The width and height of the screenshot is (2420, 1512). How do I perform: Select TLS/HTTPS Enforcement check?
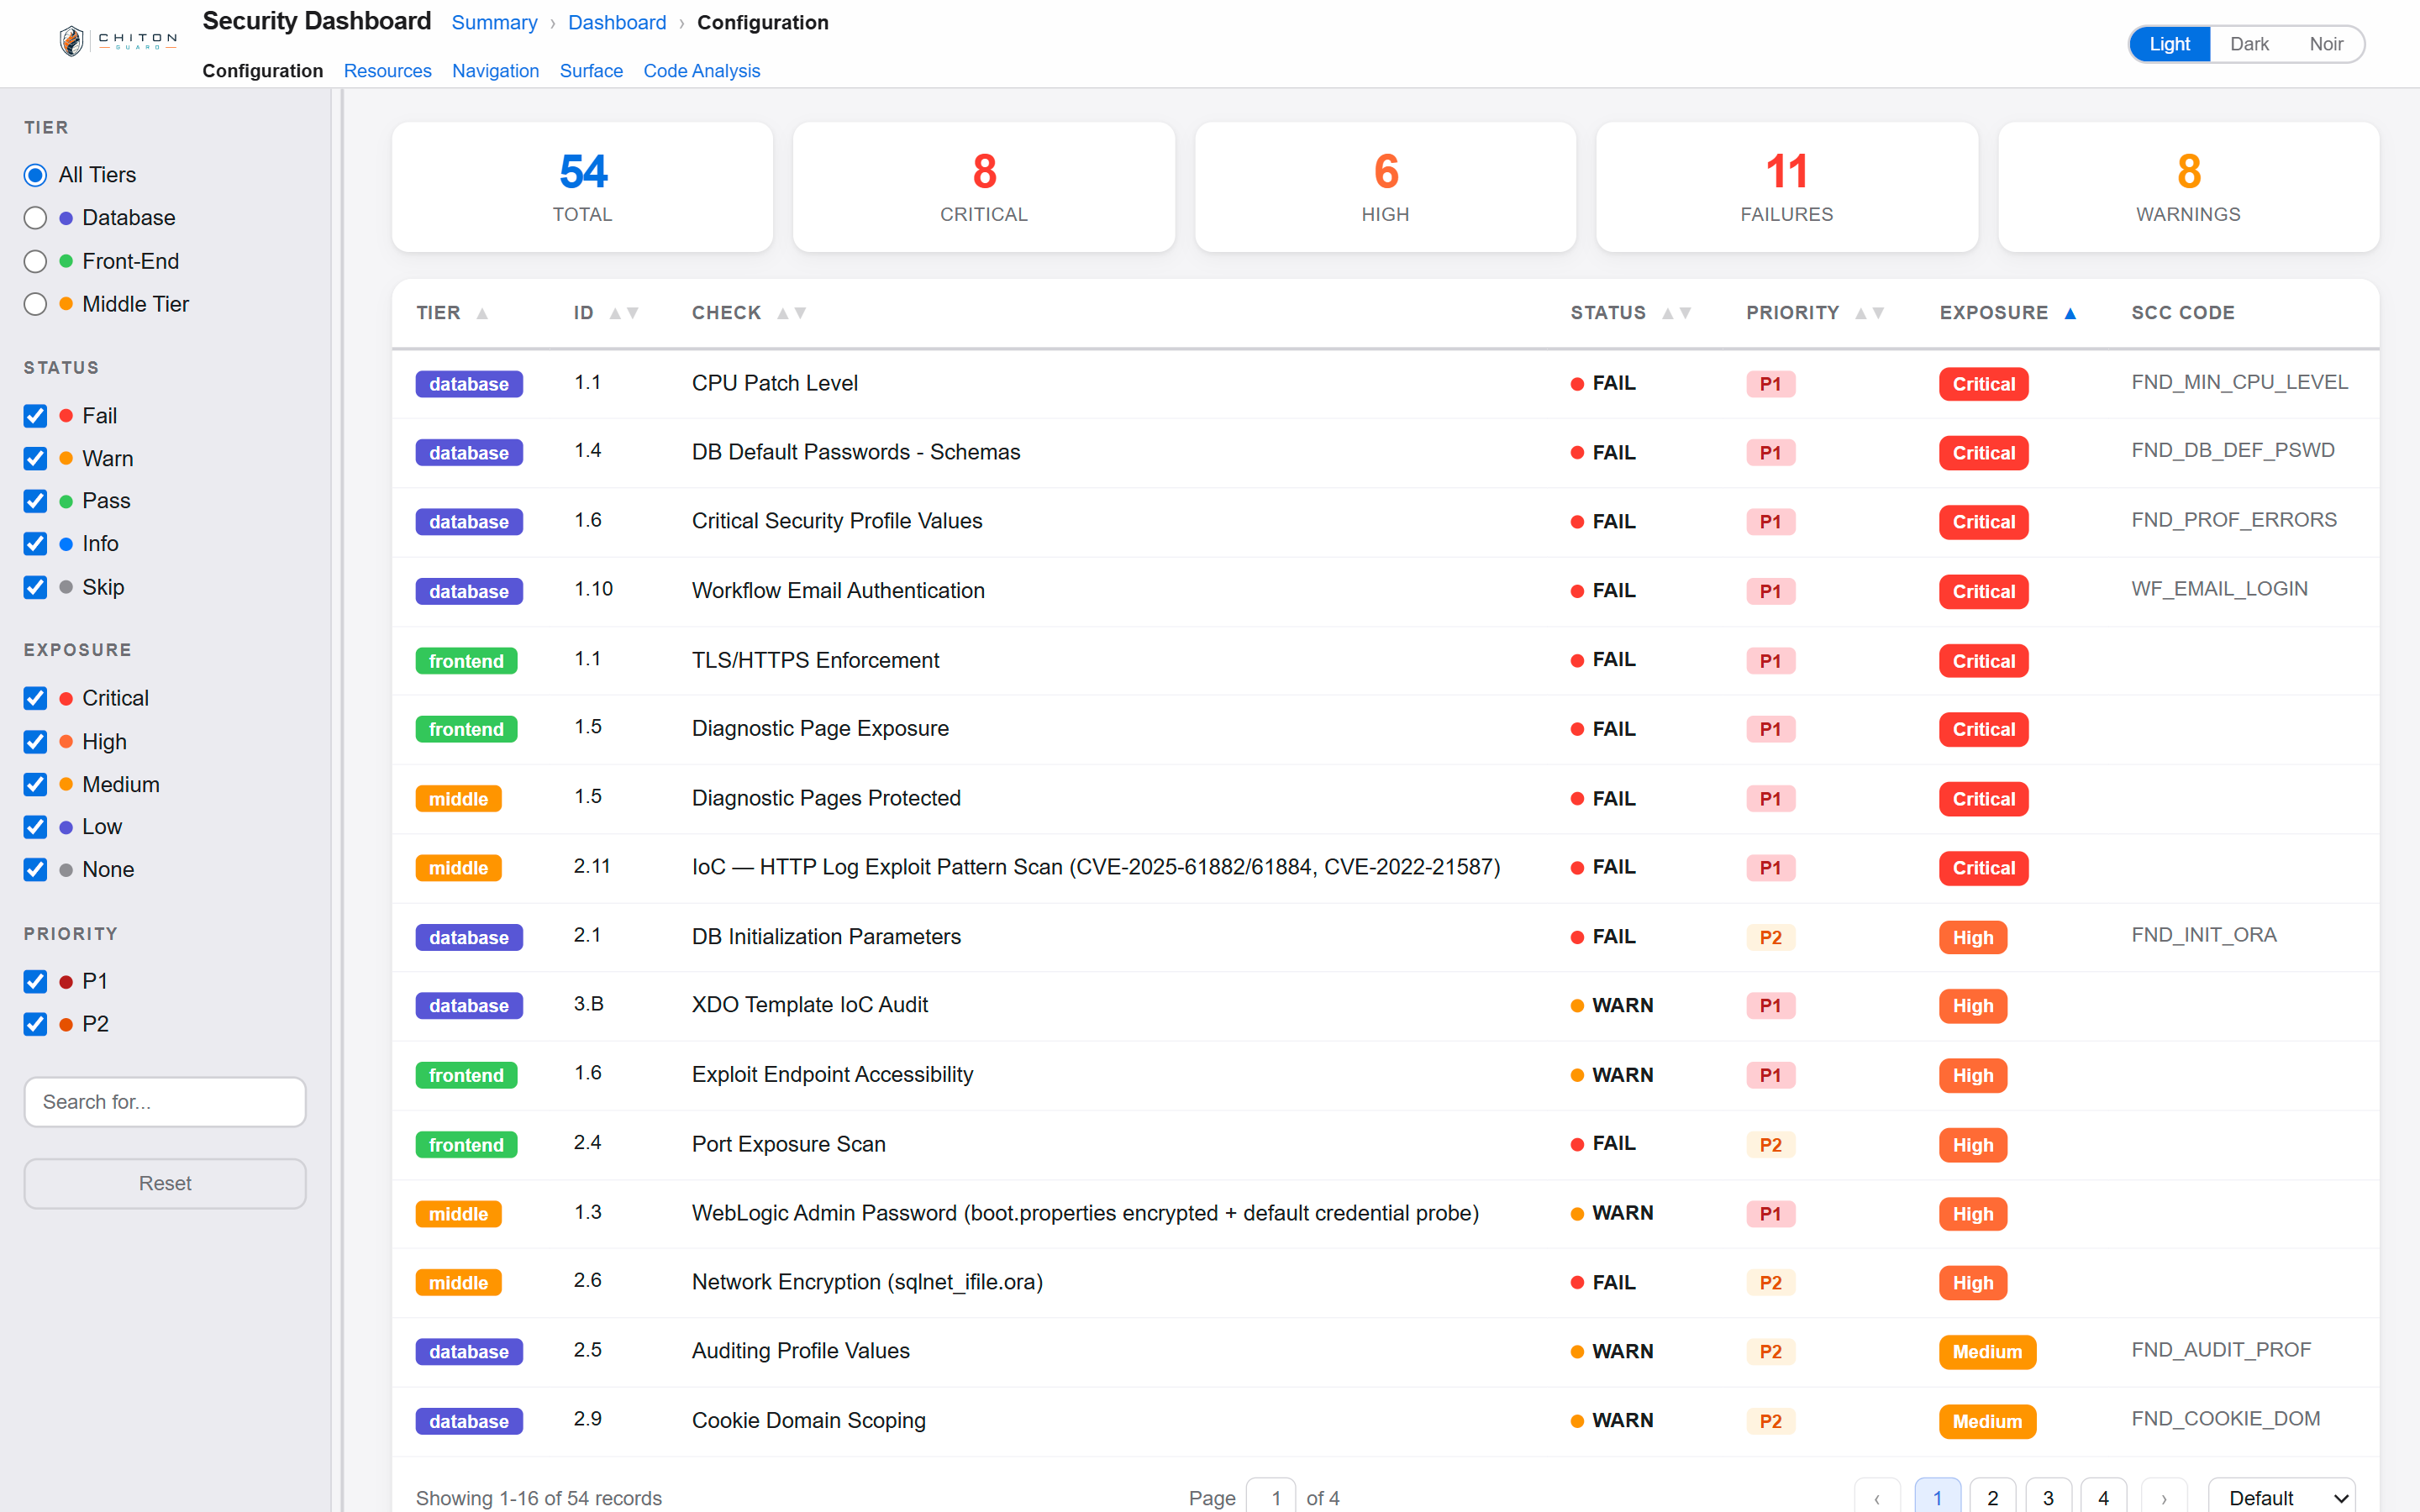[x=815, y=661]
